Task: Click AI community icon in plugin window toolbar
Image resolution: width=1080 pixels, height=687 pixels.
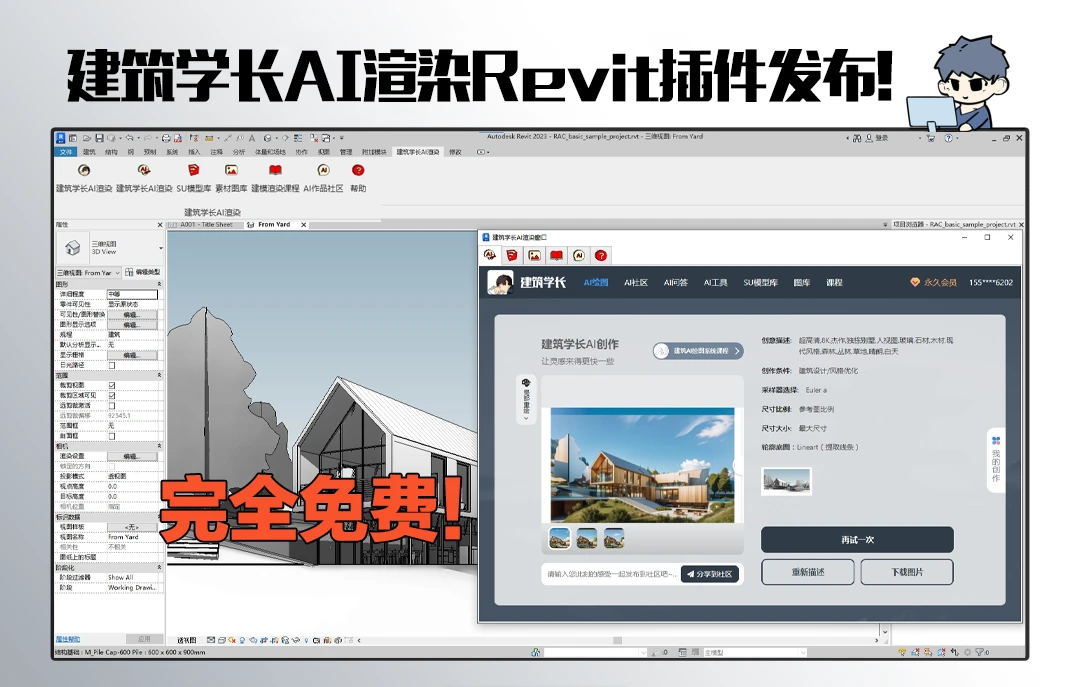Action: (x=579, y=256)
